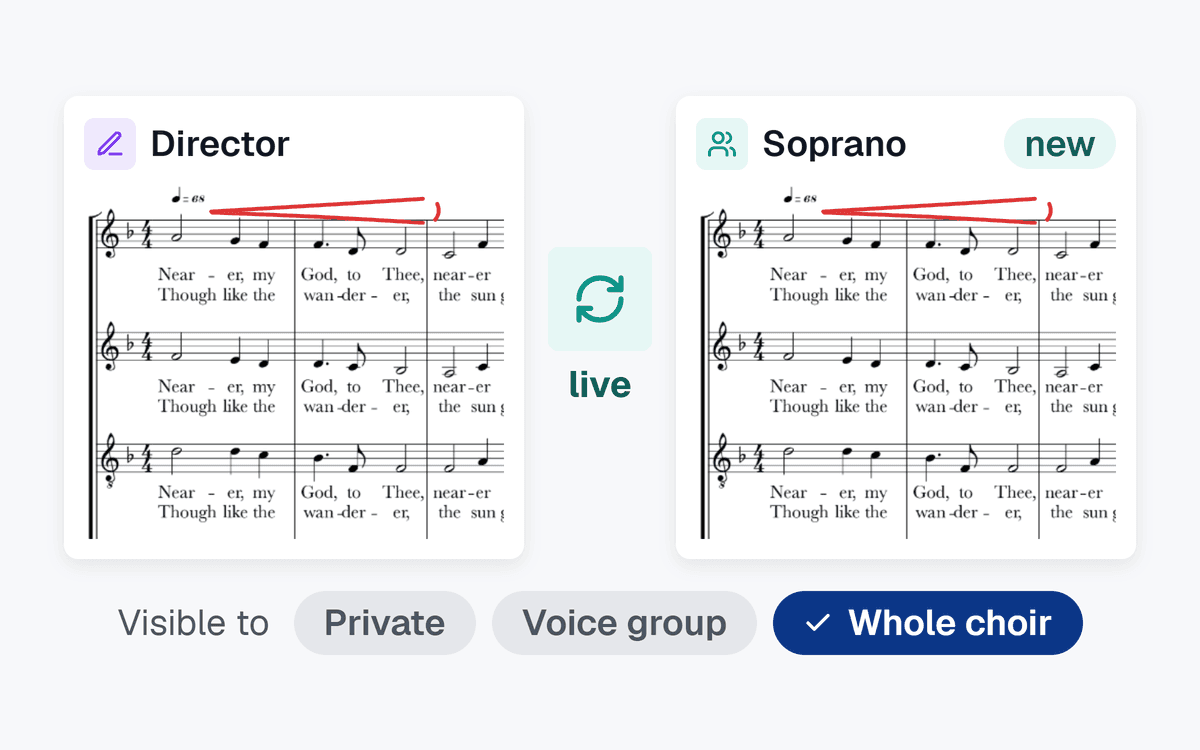Viewport: 1200px width, 750px height.
Task: Select the Whole choir visibility option
Action: [x=928, y=623]
